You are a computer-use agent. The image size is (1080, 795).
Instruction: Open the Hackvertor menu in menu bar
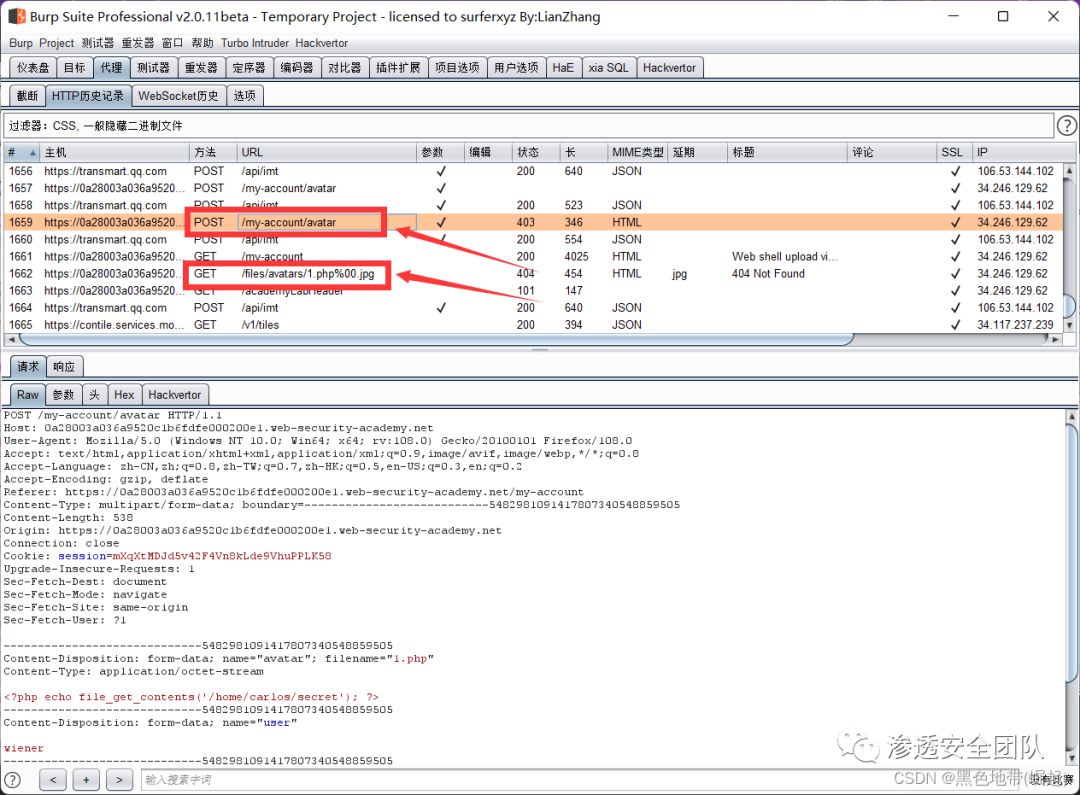322,43
